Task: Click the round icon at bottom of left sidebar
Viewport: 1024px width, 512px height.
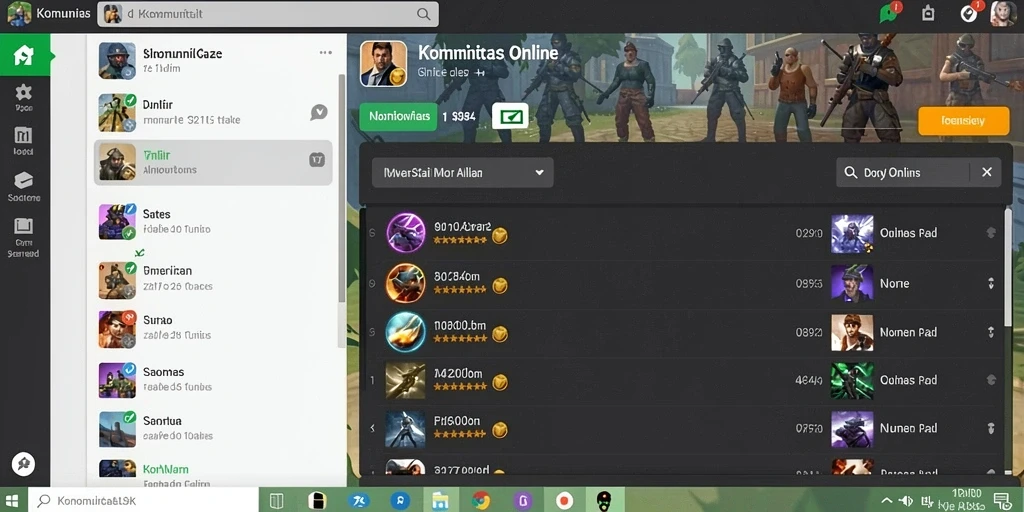Action: coord(24,464)
